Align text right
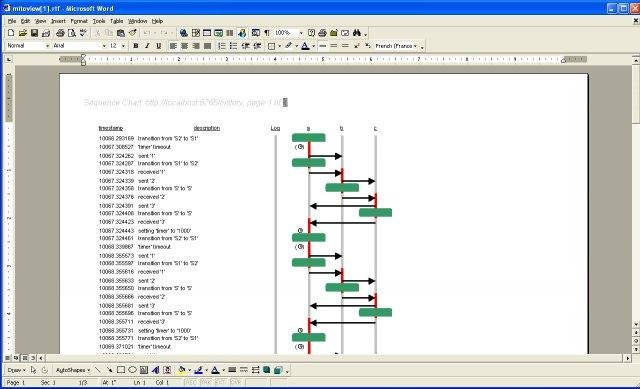This screenshot has height=389, width=640. pos(196,46)
